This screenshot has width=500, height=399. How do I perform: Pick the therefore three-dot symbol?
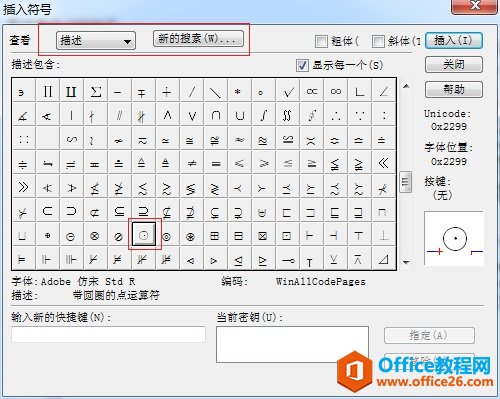click(336, 115)
